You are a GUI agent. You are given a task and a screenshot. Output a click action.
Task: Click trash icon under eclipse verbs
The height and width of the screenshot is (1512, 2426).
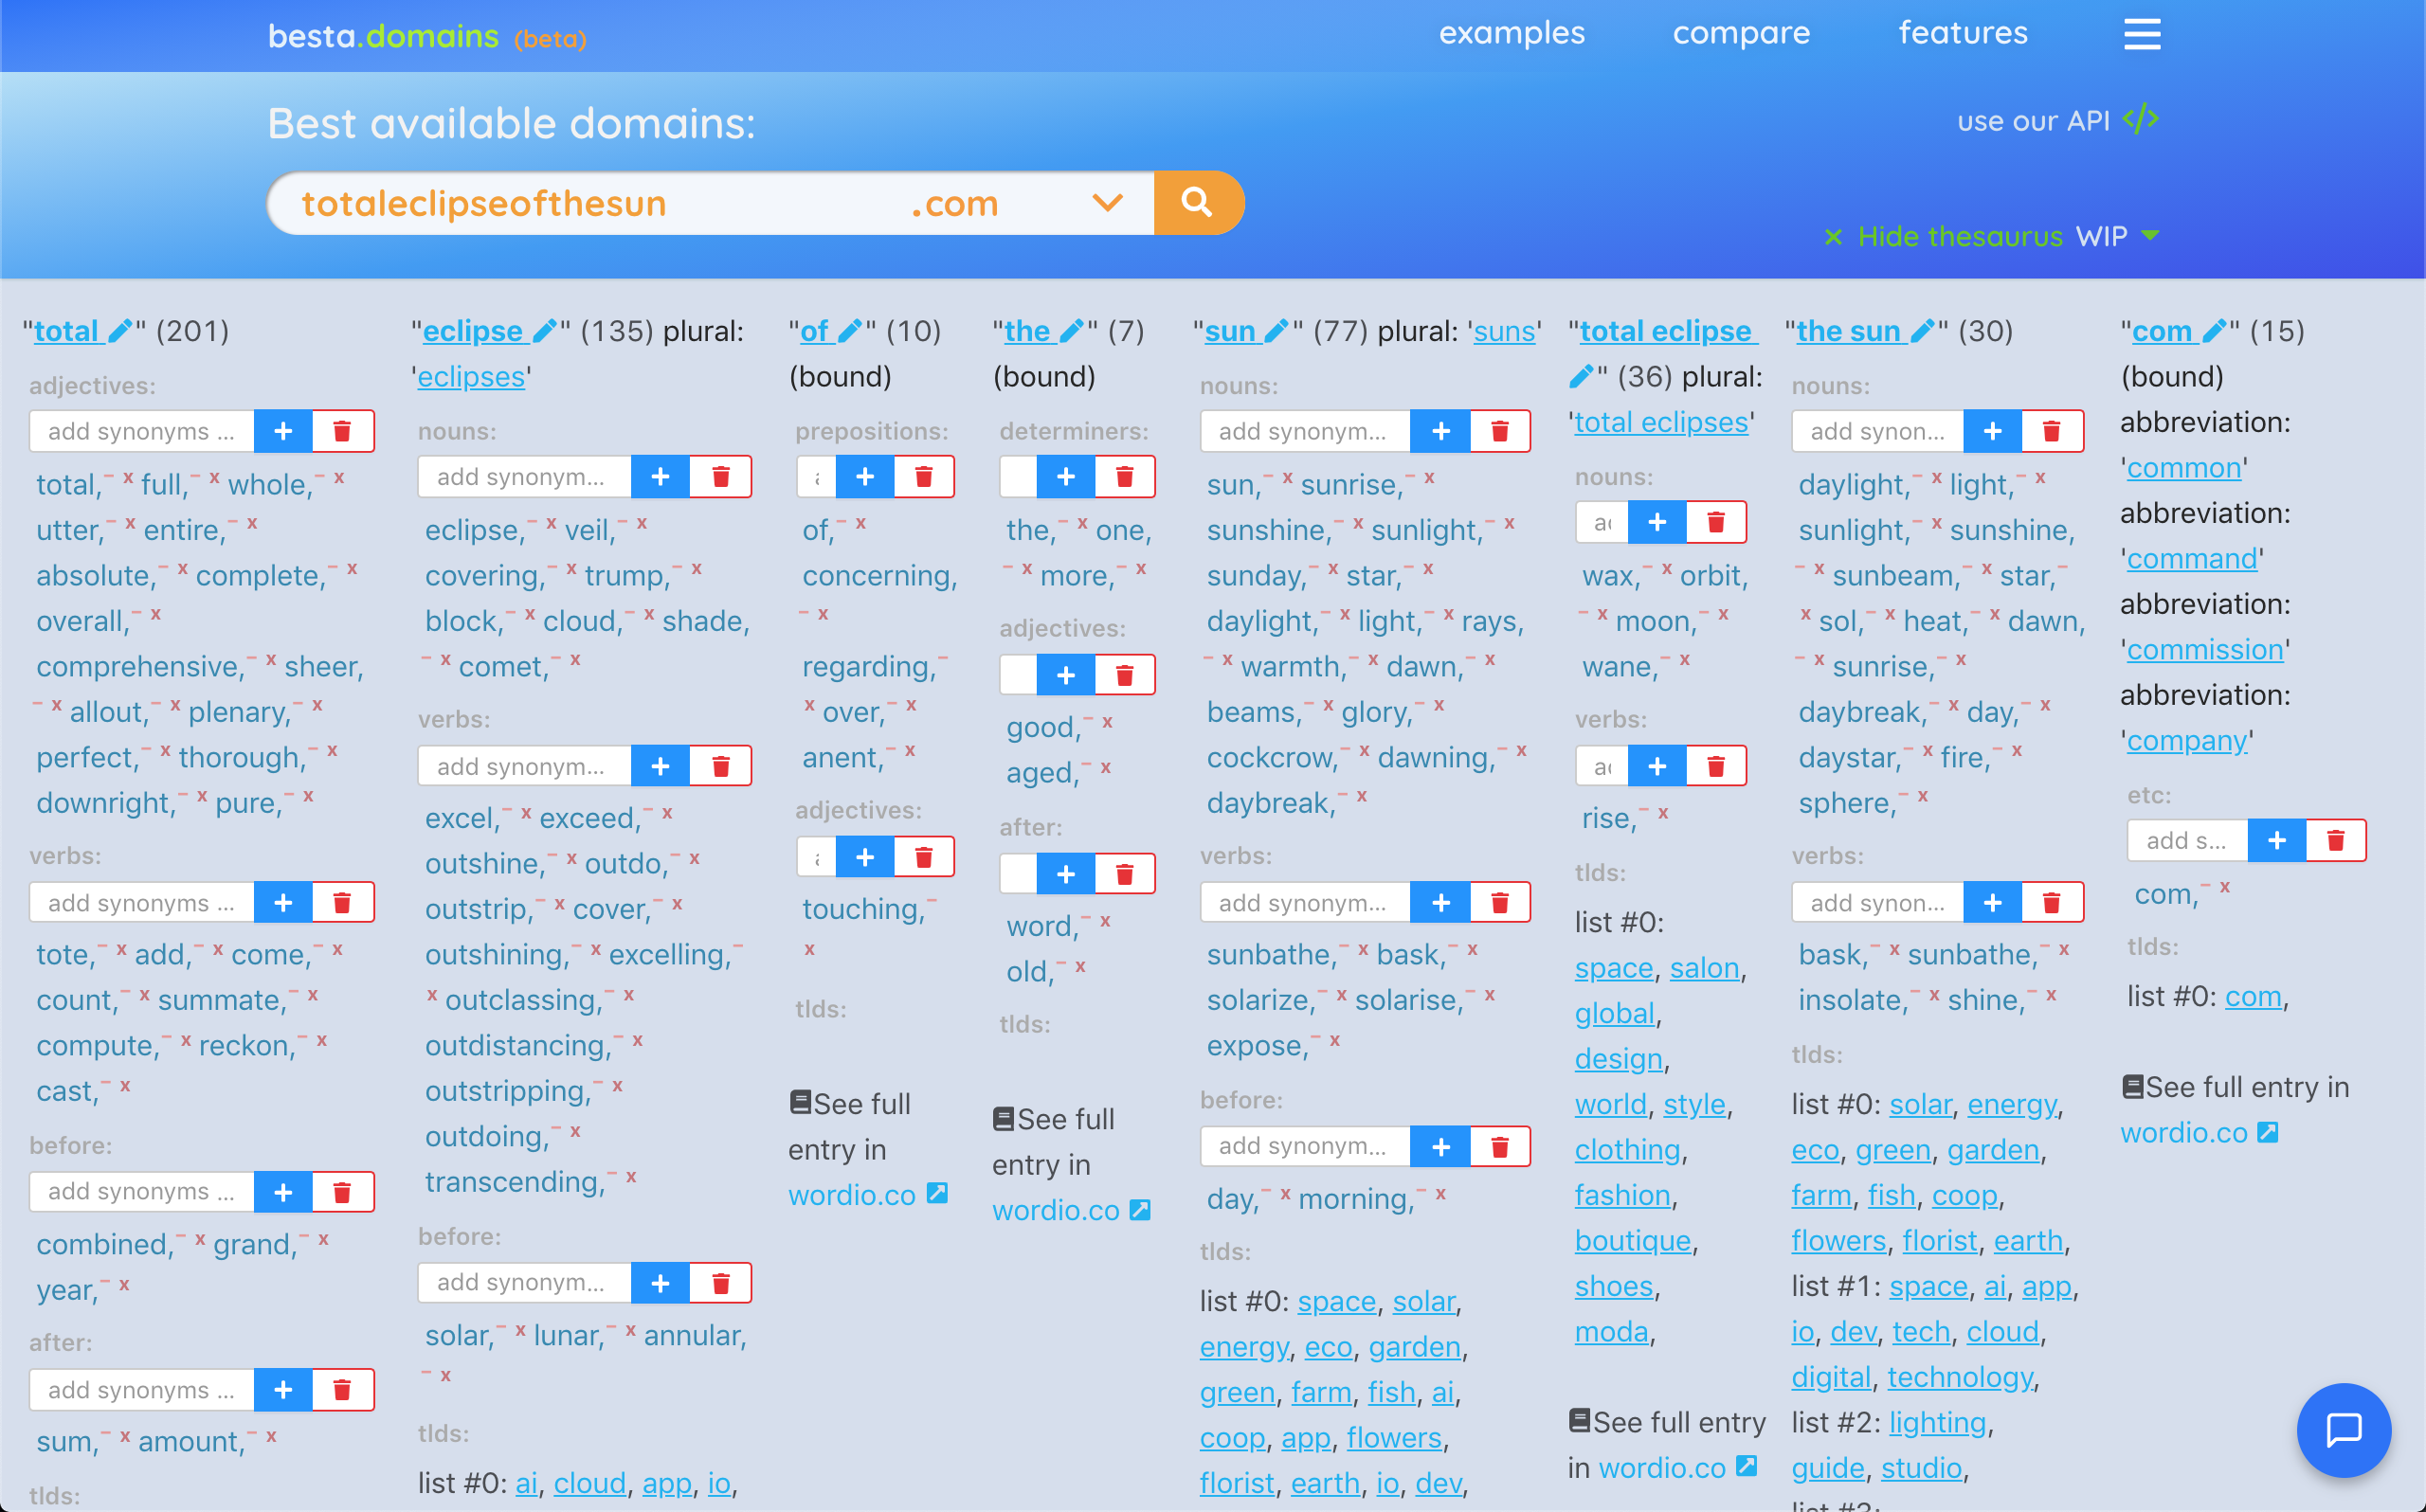coord(720,766)
